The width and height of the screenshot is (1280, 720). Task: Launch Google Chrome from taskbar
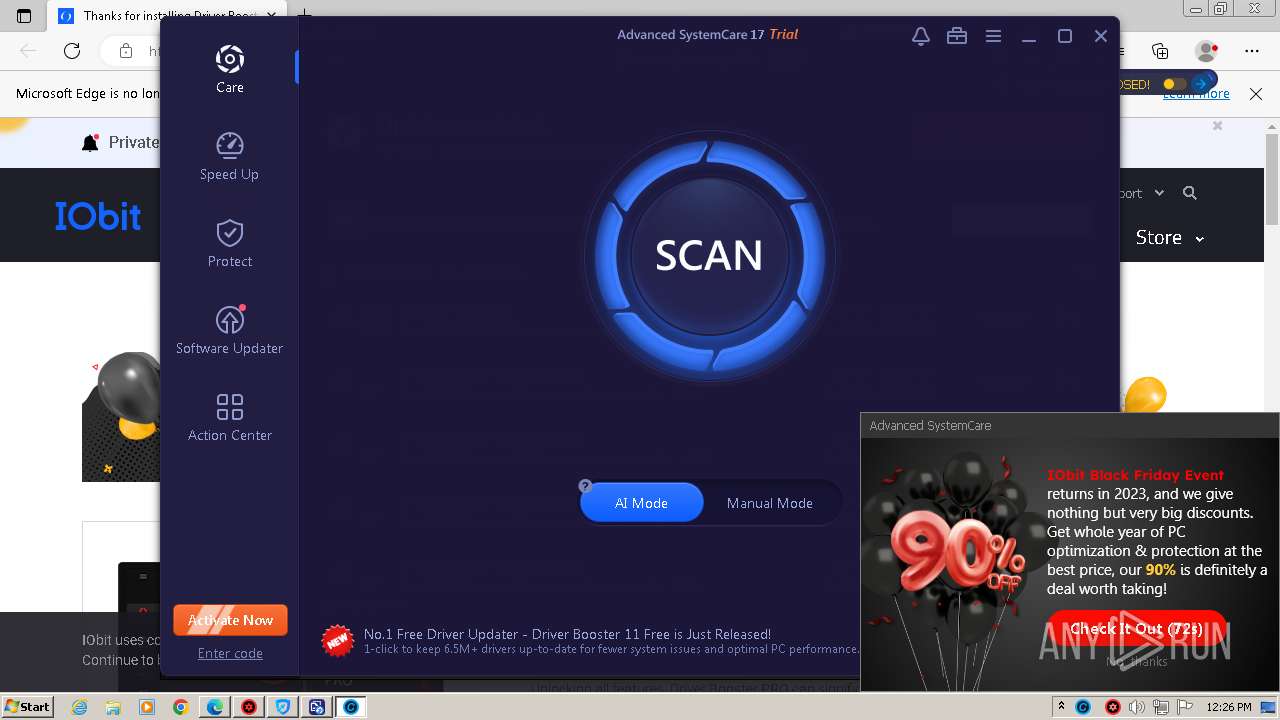pyautogui.click(x=181, y=707)
